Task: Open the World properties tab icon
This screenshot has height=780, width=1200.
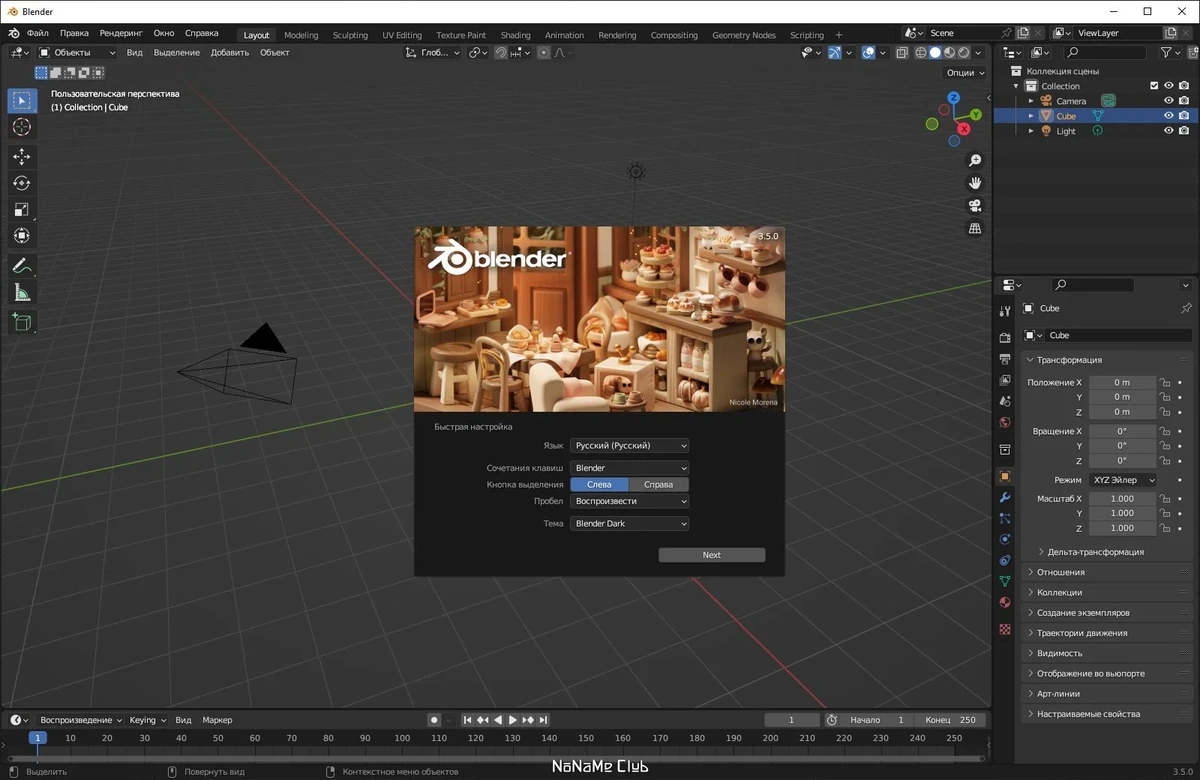Action: coord(1005,422)
